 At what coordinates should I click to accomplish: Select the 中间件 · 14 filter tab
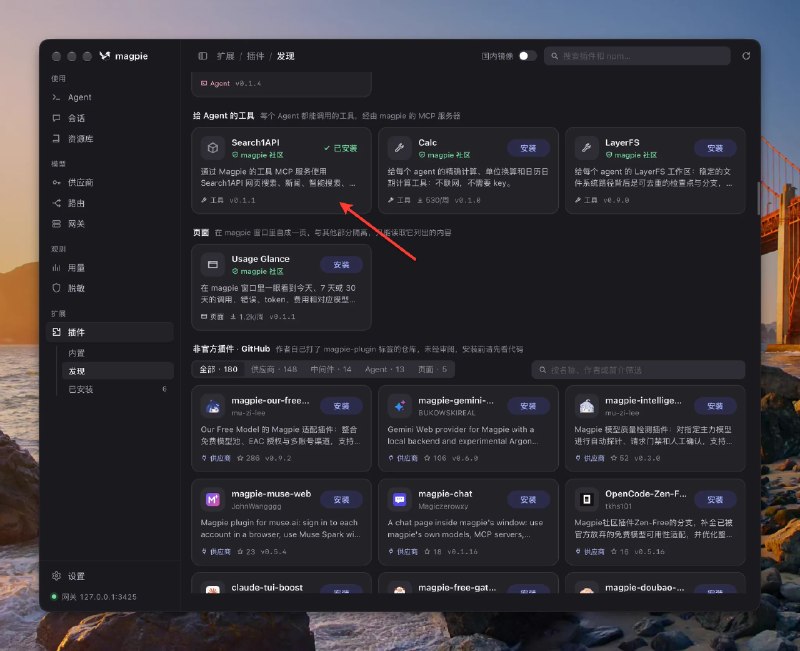click(331, 369)
